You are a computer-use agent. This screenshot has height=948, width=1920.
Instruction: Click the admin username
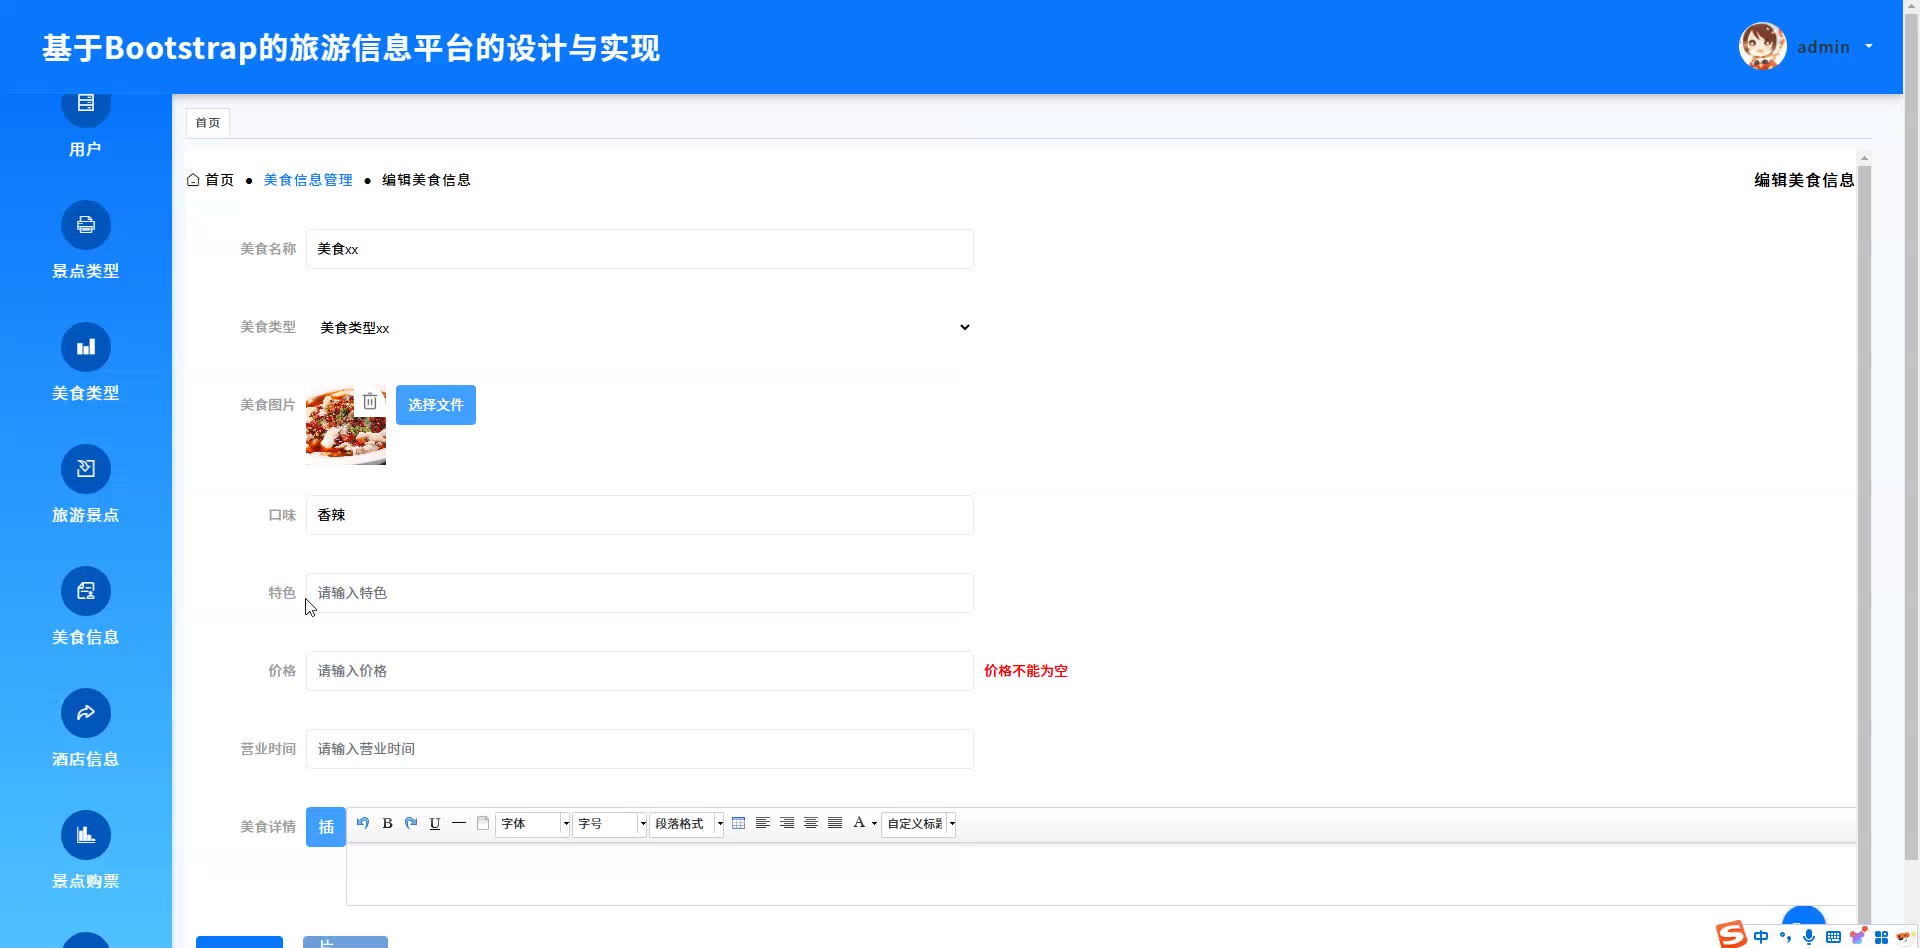pyautogui.click(x=1823, y=47)
